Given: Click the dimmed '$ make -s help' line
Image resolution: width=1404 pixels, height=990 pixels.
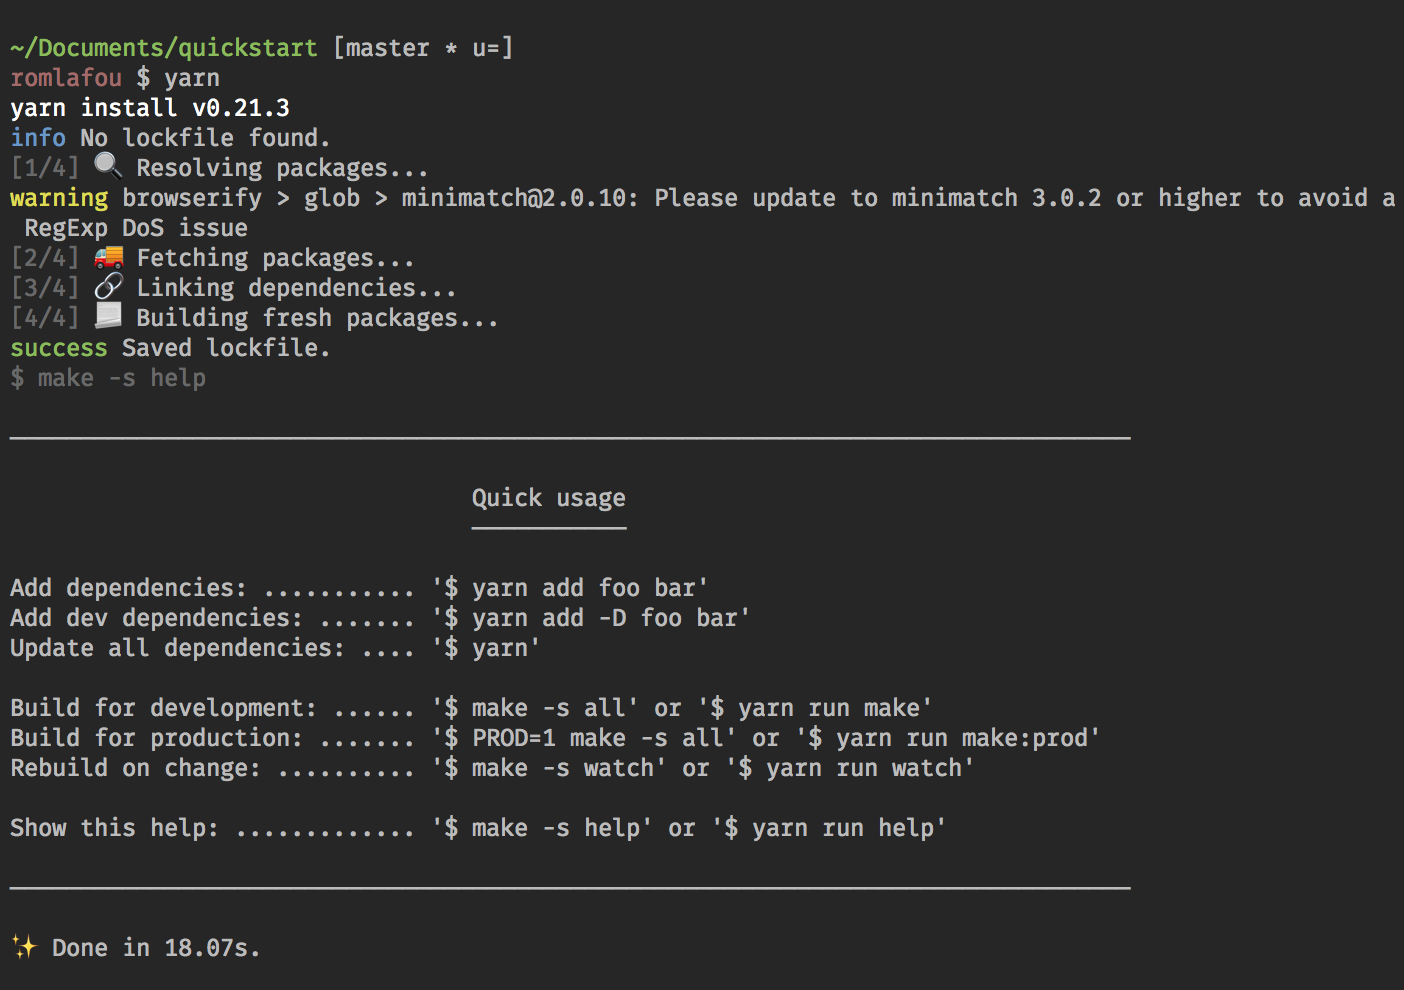Looking at the screenshot, I should [x=108, y=378].
